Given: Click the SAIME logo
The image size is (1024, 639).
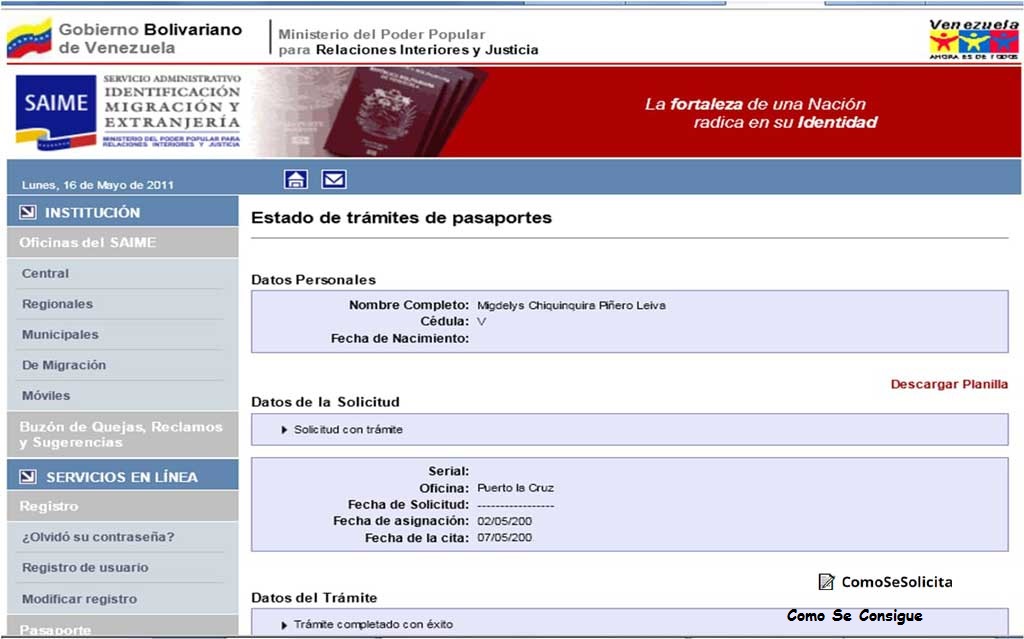Looking at the screenshot, I should (56, 110).
